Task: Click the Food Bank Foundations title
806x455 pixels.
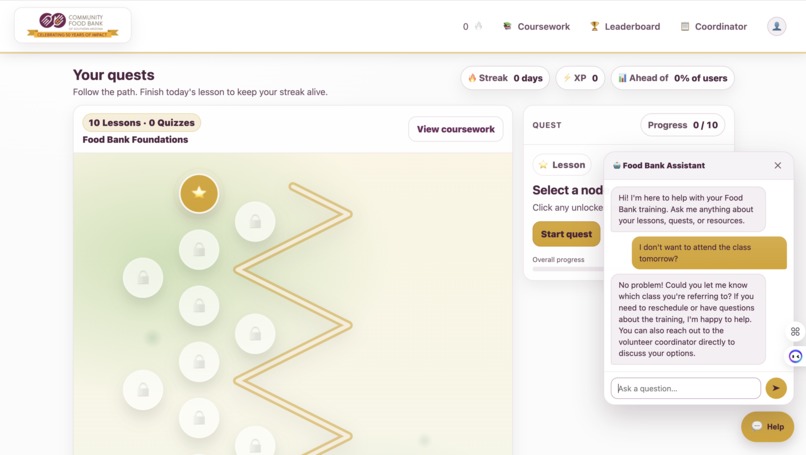Action: point(135,139)
